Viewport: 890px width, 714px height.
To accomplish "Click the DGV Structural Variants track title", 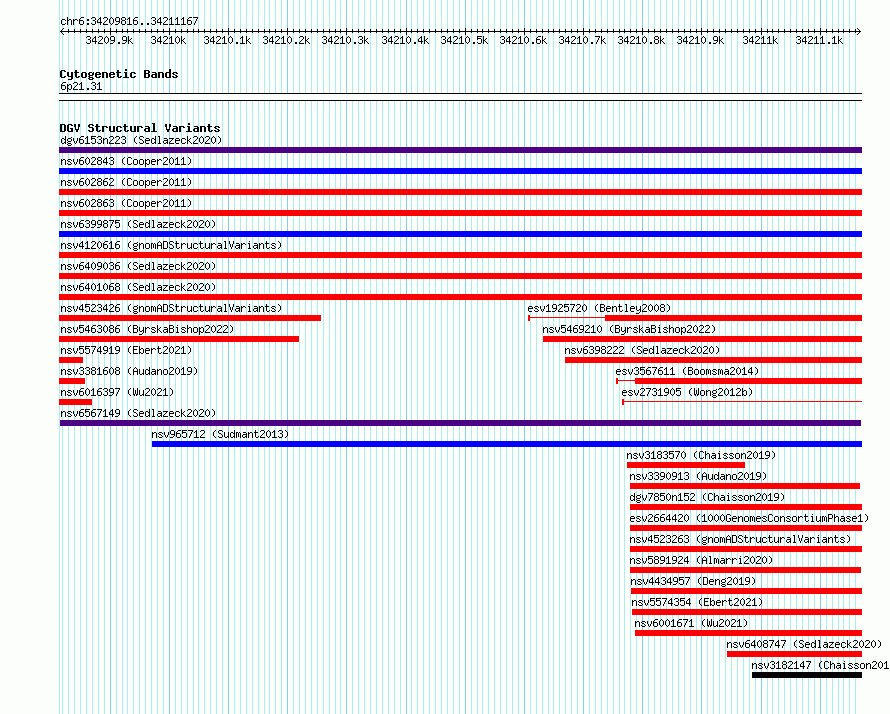I will tap(140, 128).
